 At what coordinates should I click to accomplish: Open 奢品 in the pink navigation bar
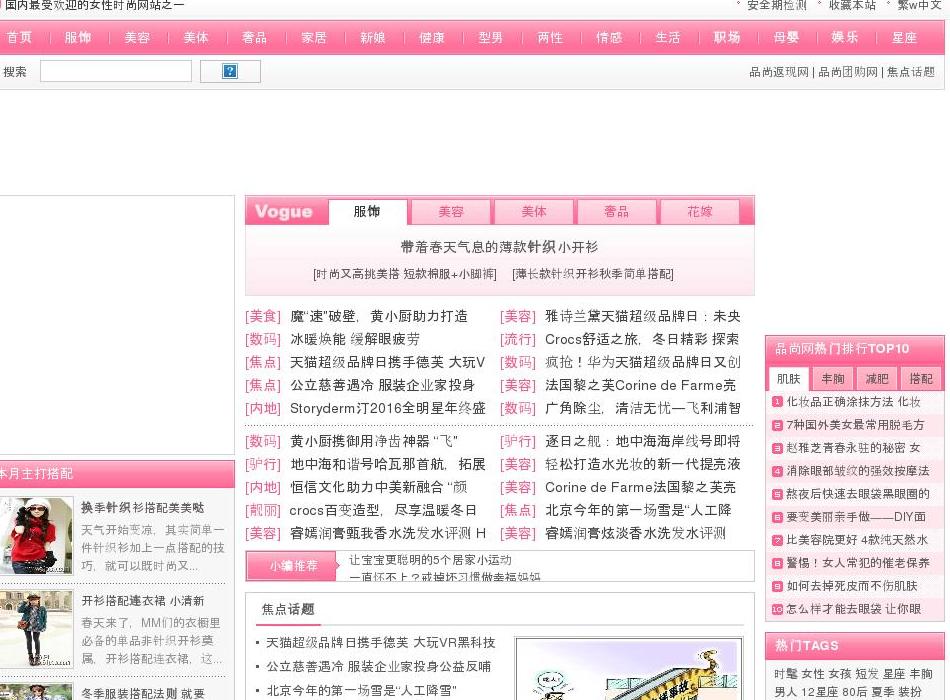click(x=254, y=38)
